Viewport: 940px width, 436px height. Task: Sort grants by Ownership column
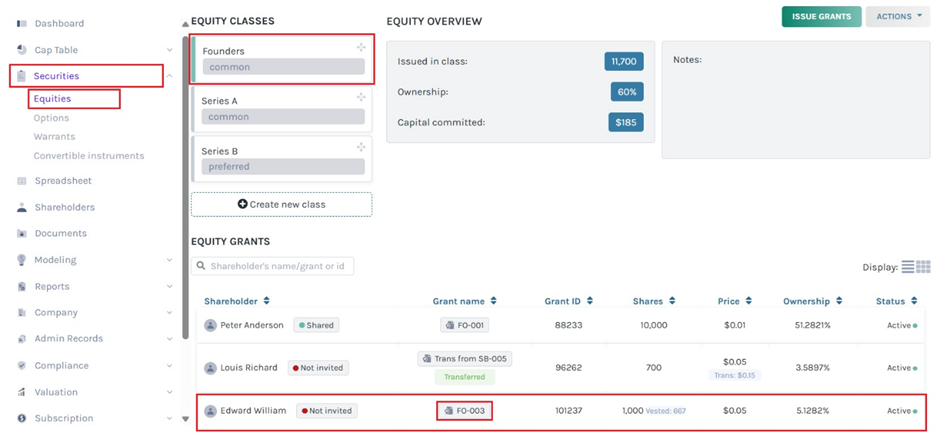(x=812, y=301)
